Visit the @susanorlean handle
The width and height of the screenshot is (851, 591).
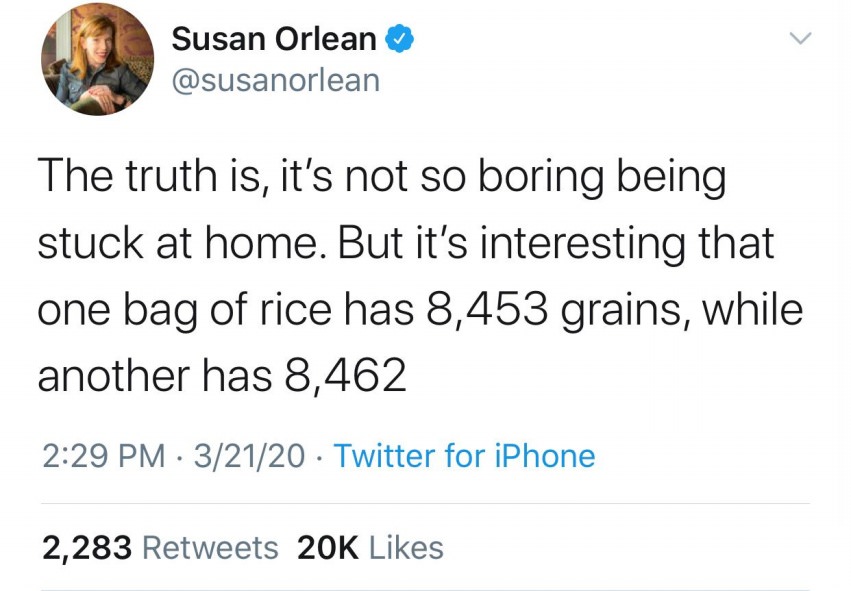point(276,80)
